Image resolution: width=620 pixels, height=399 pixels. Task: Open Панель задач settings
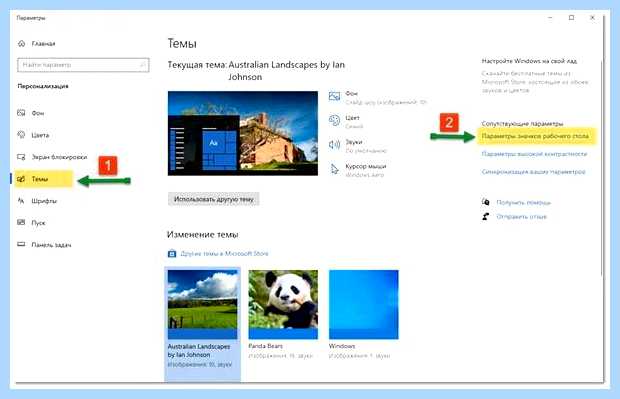click(x=51, y=245)
